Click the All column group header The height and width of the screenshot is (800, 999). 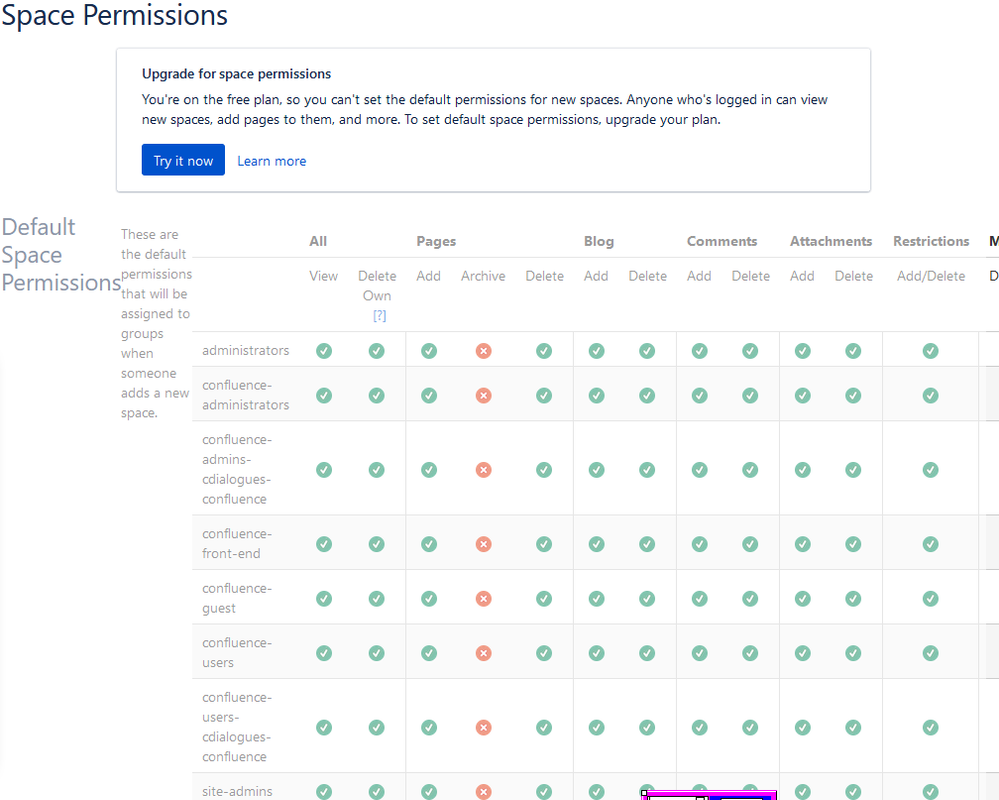(x=318, y=241)
